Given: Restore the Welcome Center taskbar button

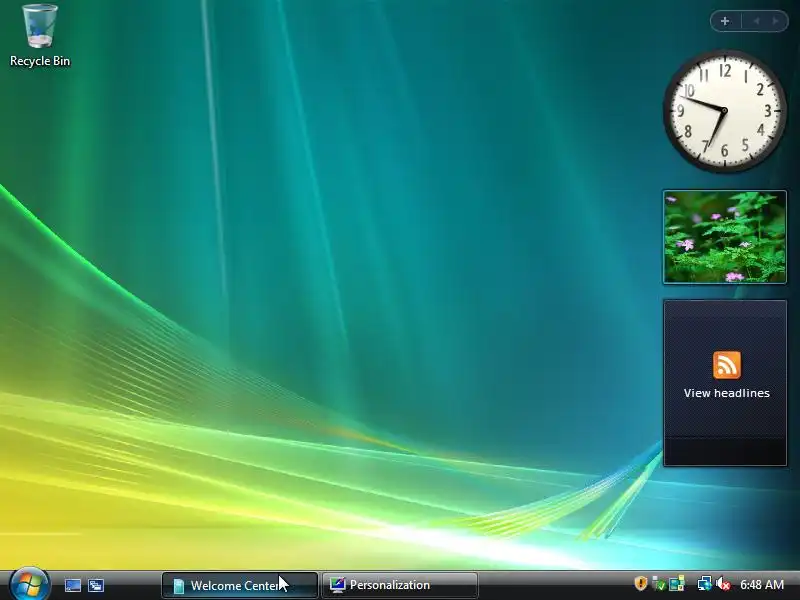Looking at the screenshot, I should click(240, 585).
